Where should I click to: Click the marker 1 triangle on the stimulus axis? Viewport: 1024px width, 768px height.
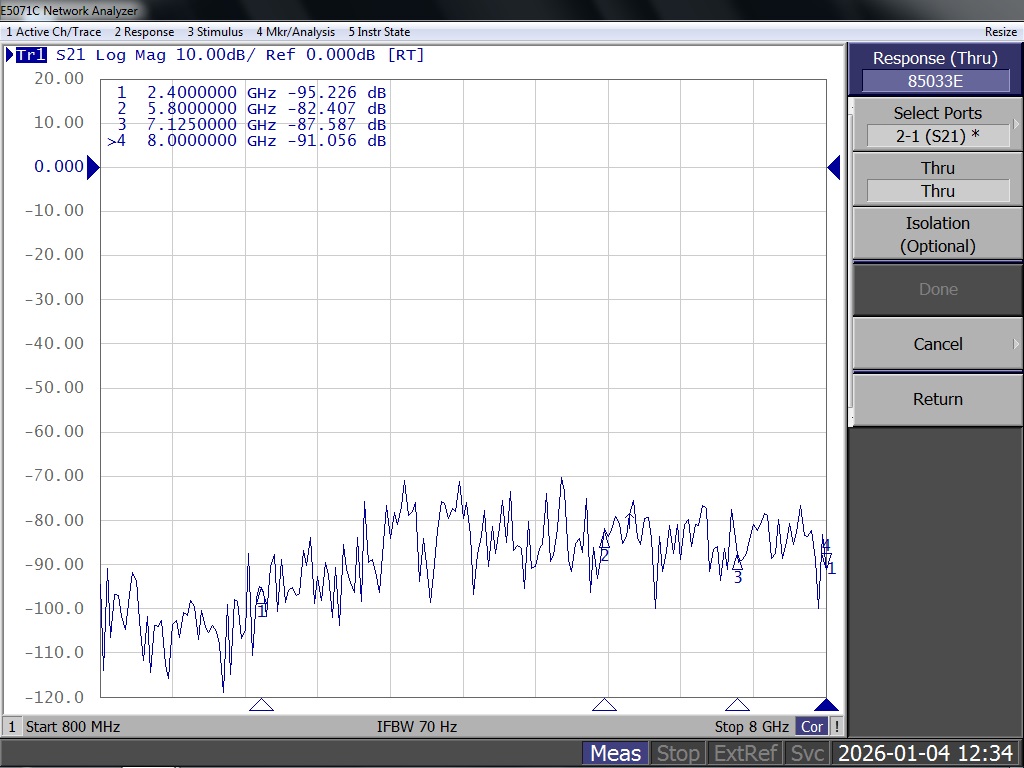click(261, 704)
